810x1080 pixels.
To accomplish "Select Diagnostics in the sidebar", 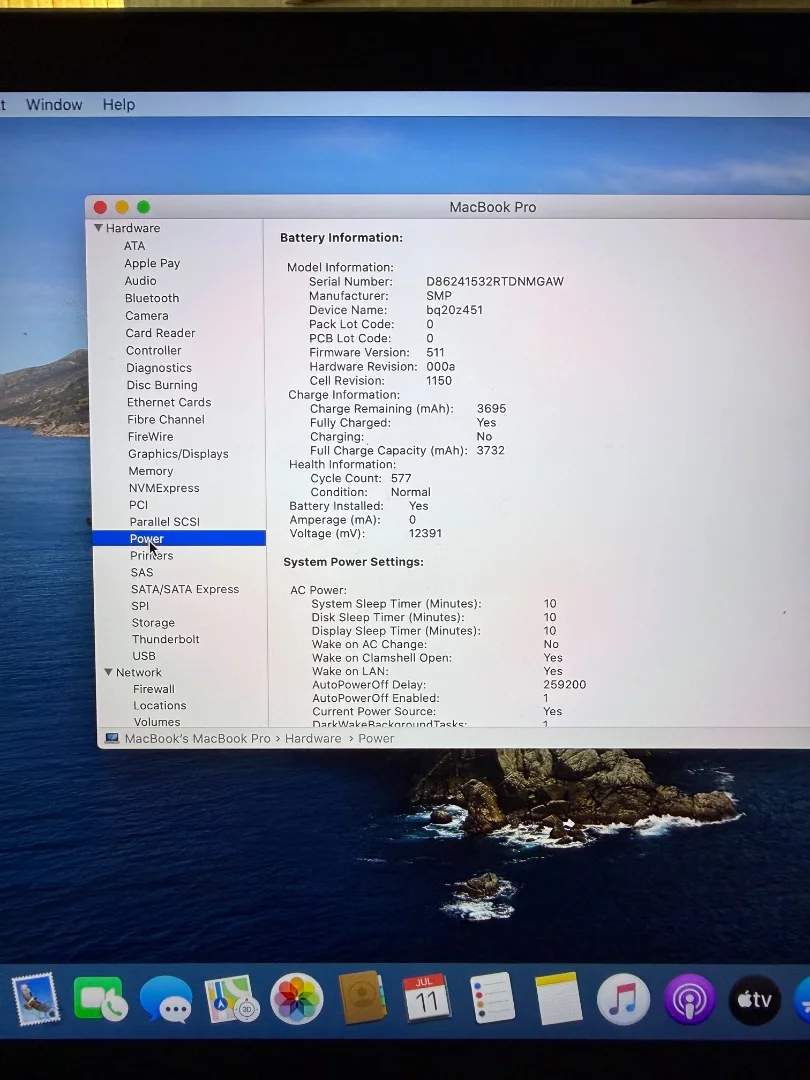I will (159, 368).
